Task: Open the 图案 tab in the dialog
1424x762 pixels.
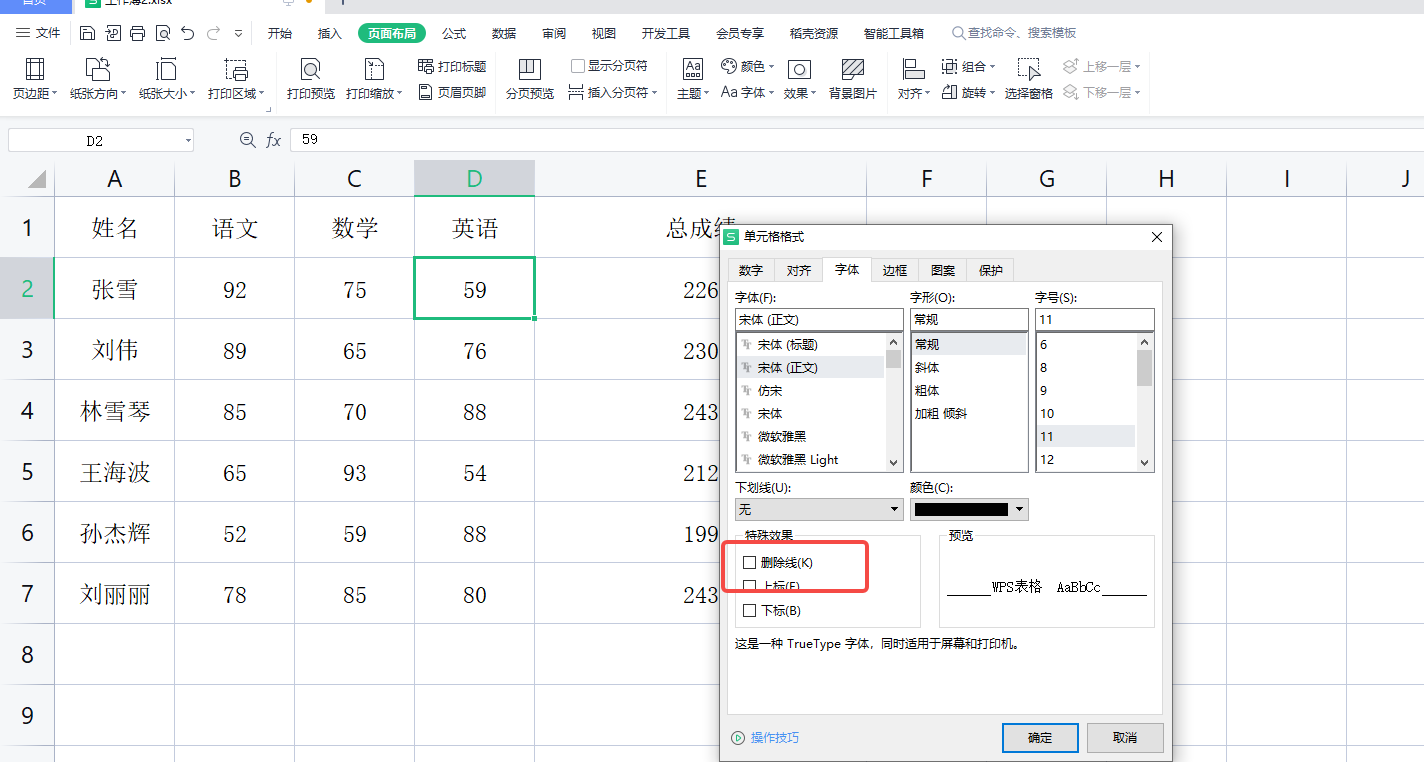Action: (x=943, y=270)
